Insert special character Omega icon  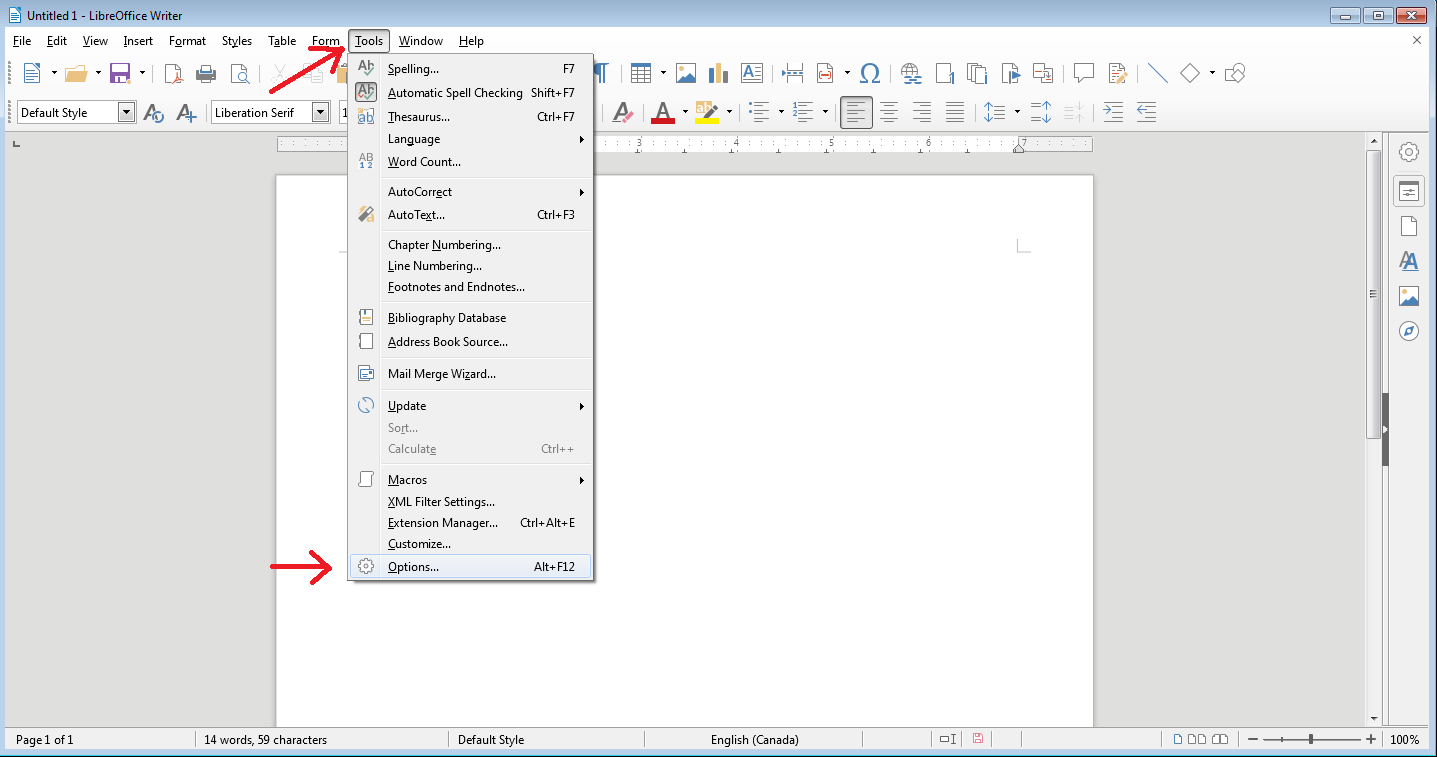coord(870,73)
